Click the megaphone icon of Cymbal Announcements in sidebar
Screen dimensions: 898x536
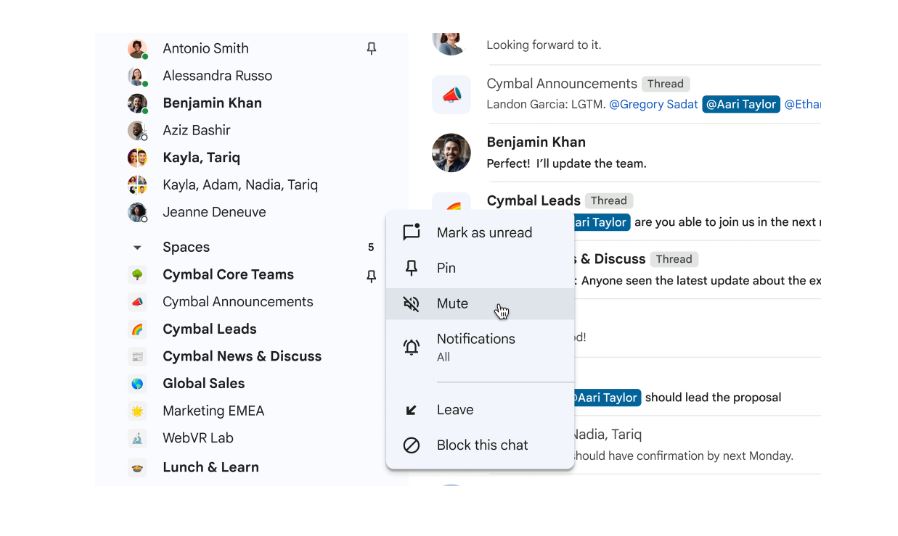(137, 302)
